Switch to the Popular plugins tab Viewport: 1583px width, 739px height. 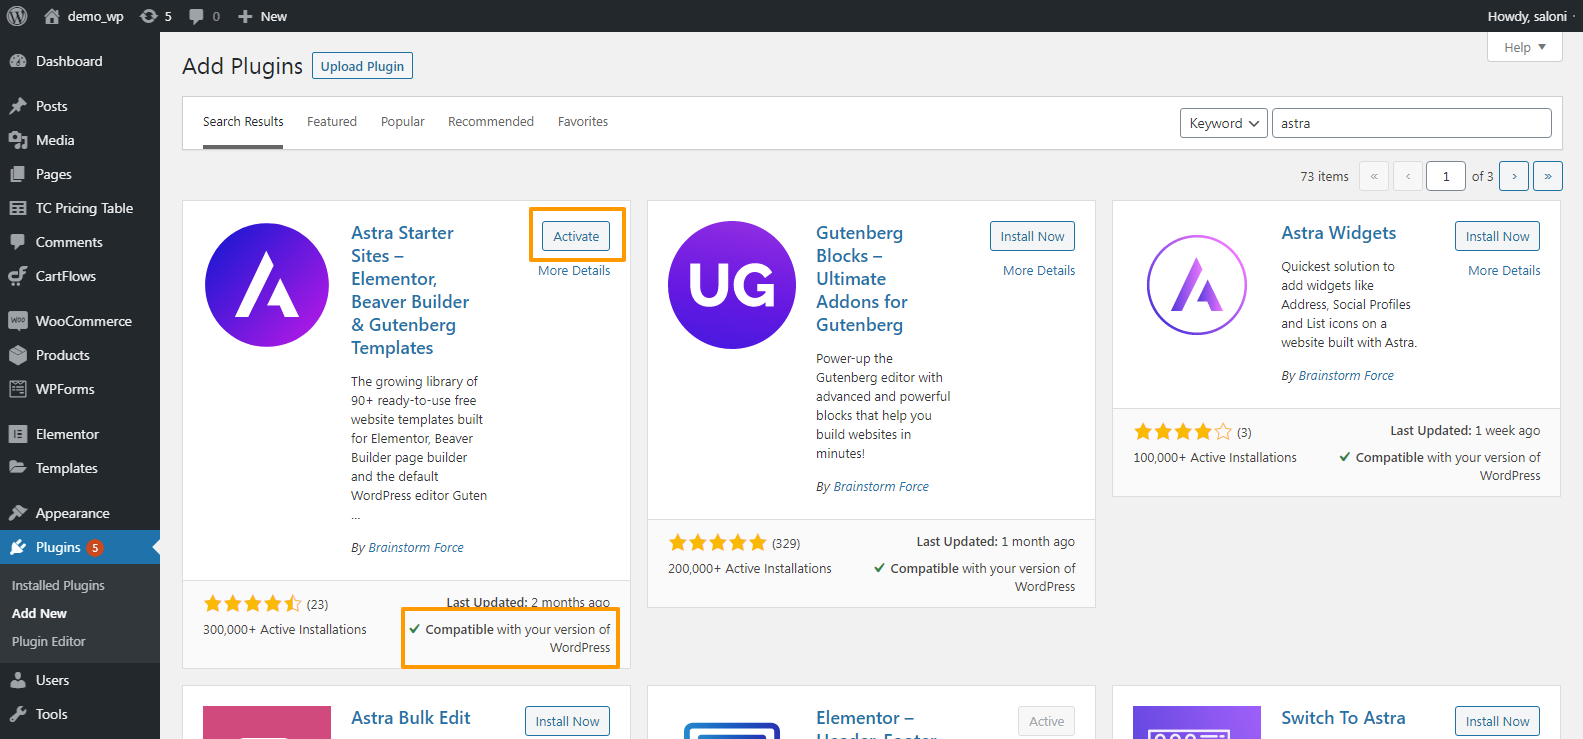coord(403,122)
